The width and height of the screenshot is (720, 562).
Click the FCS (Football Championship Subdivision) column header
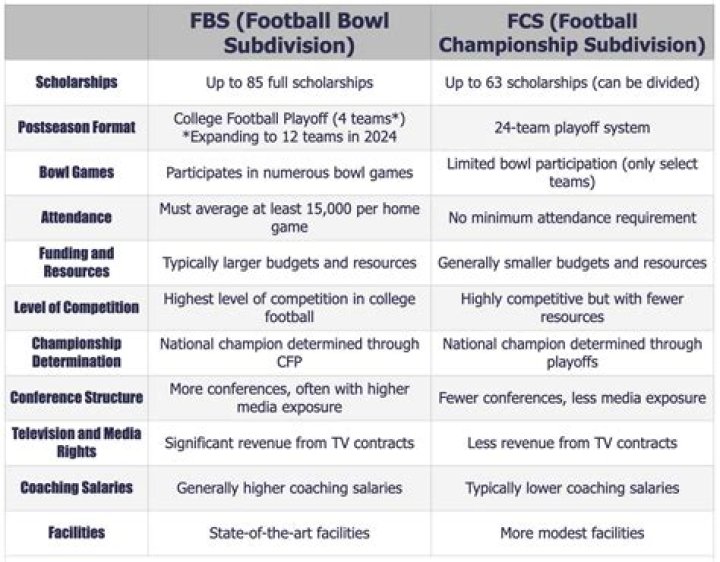click(572, 33)
